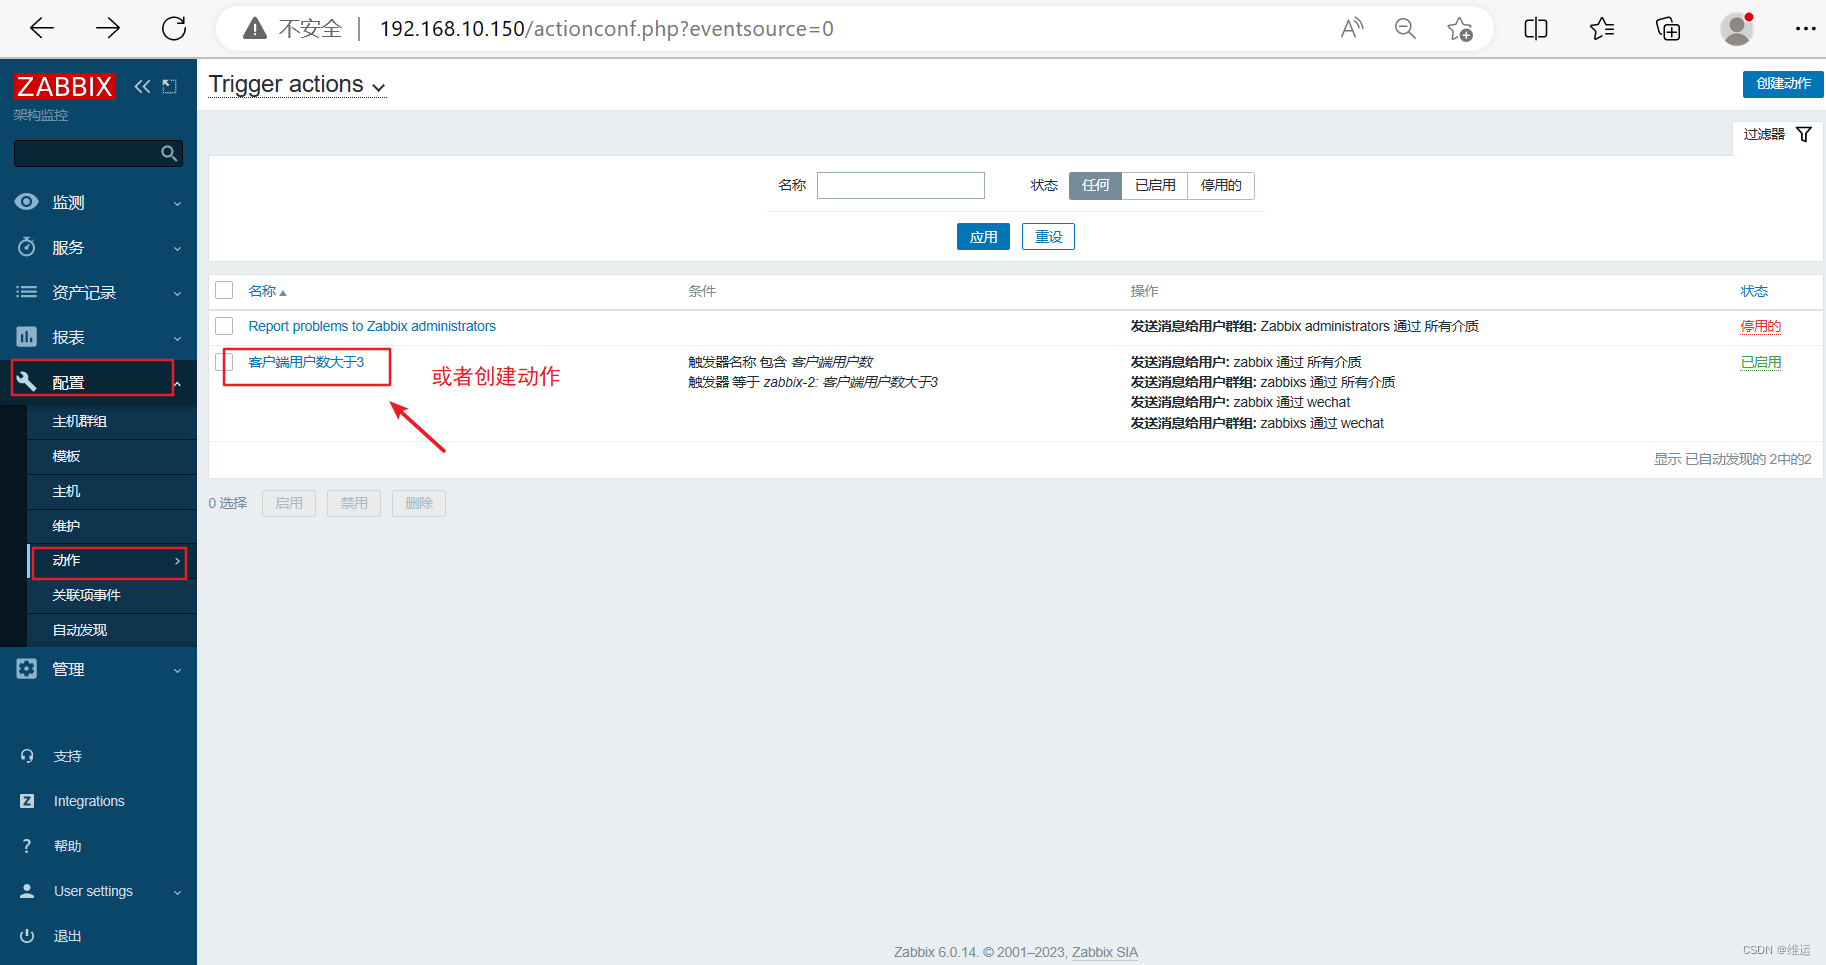This screenshot has height=965, width=1826.
Task: Click the clock icon for 服务
Action: (27, 247)
